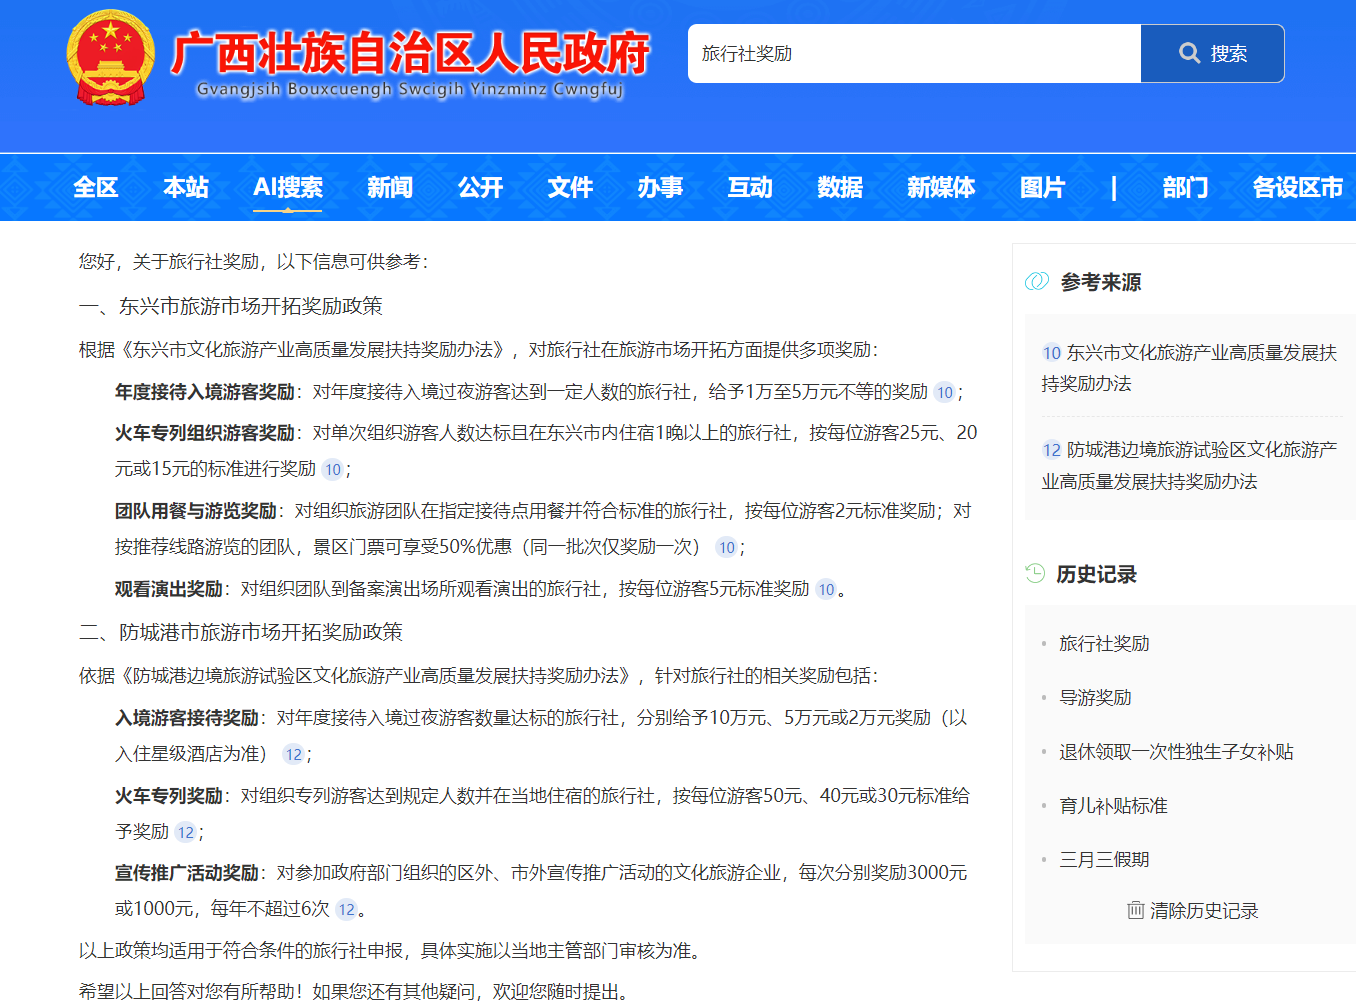The height and width of the screenshot is (1008, 1356).
Task: Click citation badge 12 after 入境游客接待奖励
Action: point(293,754)
